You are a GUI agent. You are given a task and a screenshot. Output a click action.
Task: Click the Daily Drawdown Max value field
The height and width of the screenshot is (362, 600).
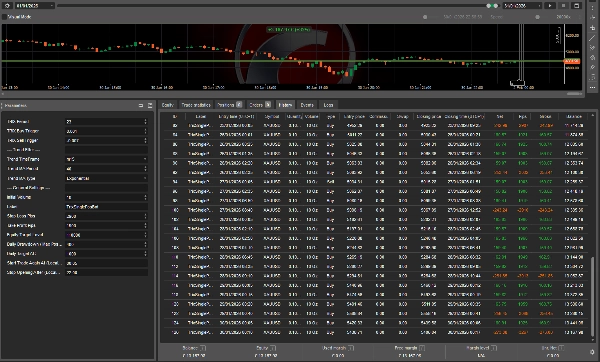point(106,244)
